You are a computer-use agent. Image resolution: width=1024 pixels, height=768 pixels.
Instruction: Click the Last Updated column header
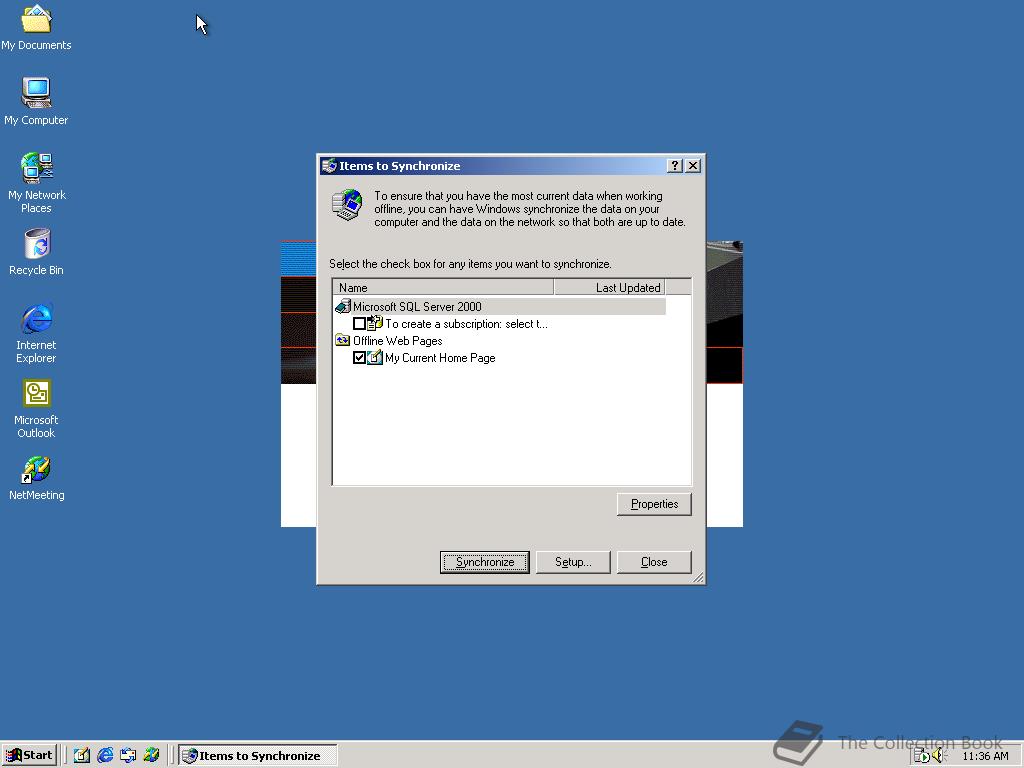pyautogui.click(x=609, y=287)
